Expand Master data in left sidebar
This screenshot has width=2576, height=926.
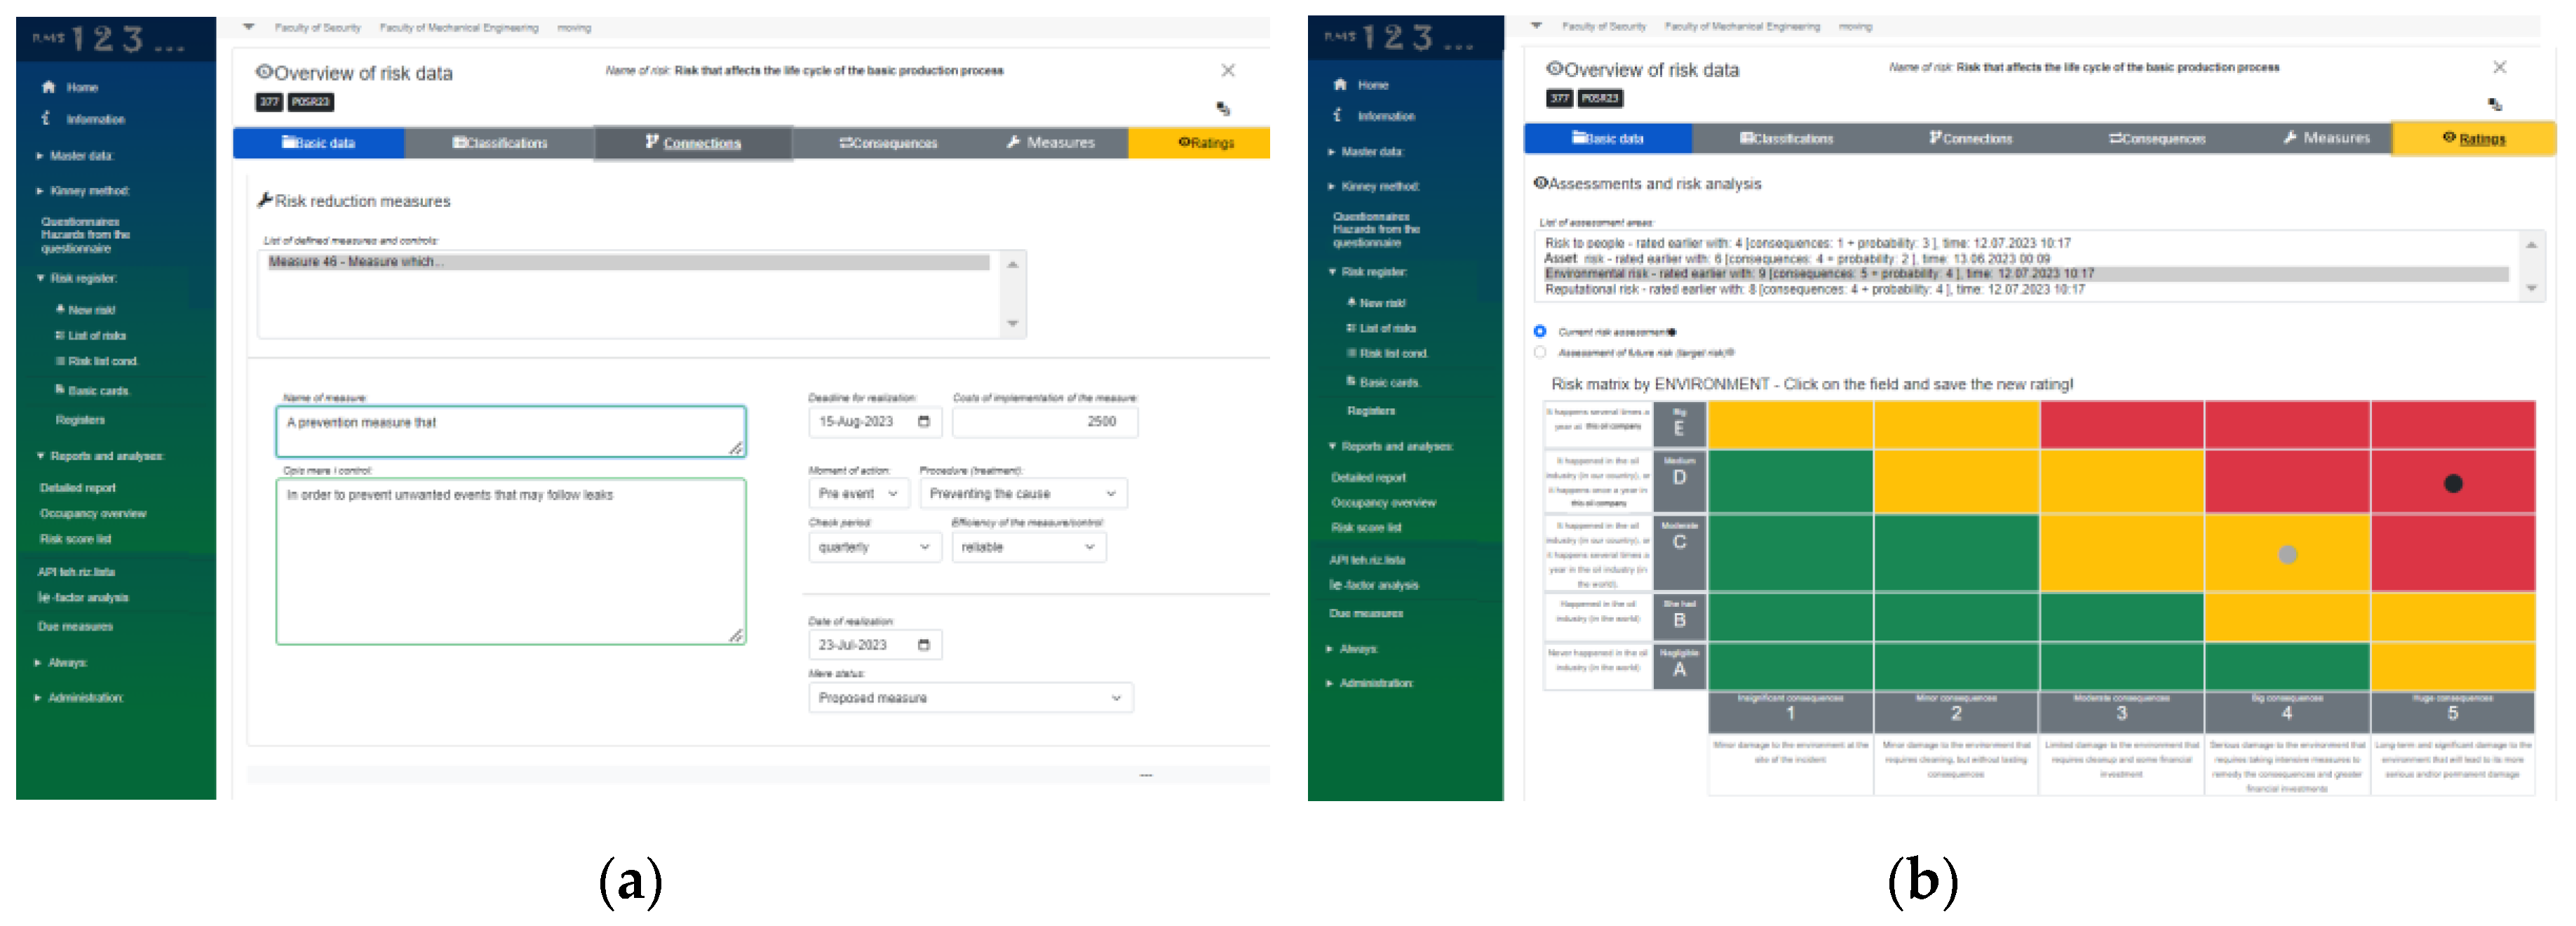(80, 155)
